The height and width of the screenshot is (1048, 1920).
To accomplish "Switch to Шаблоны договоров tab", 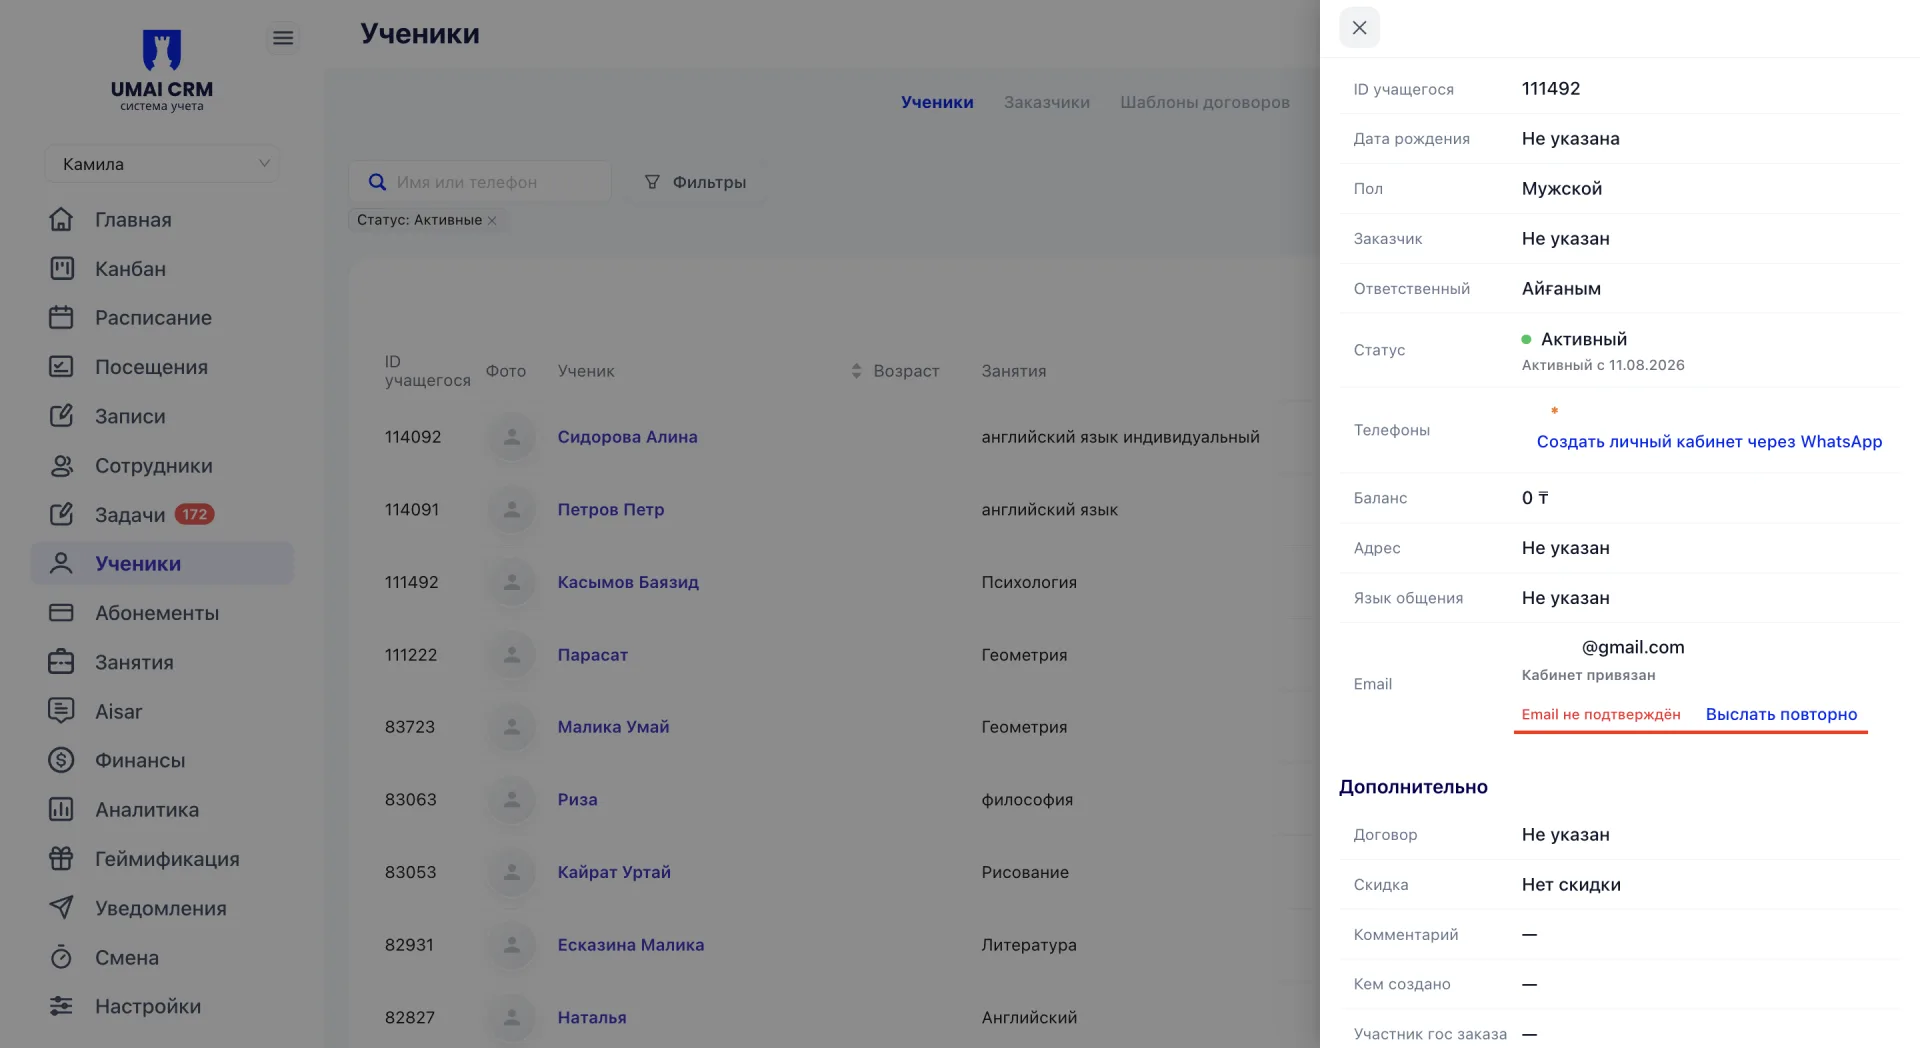I will click(1205, 102).
